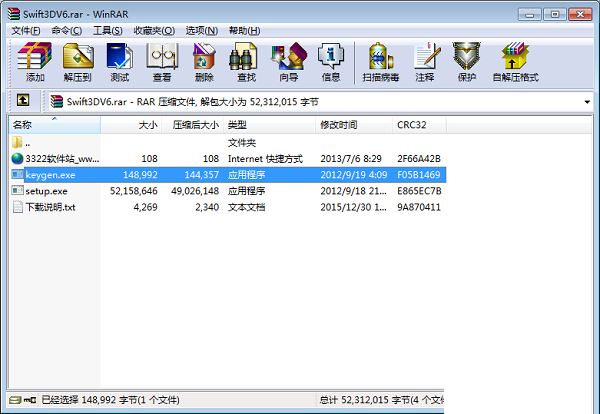Click 文本文档 type cell
Screen dimensions: 600x414
pyautogui.click(x=246, y=207)
